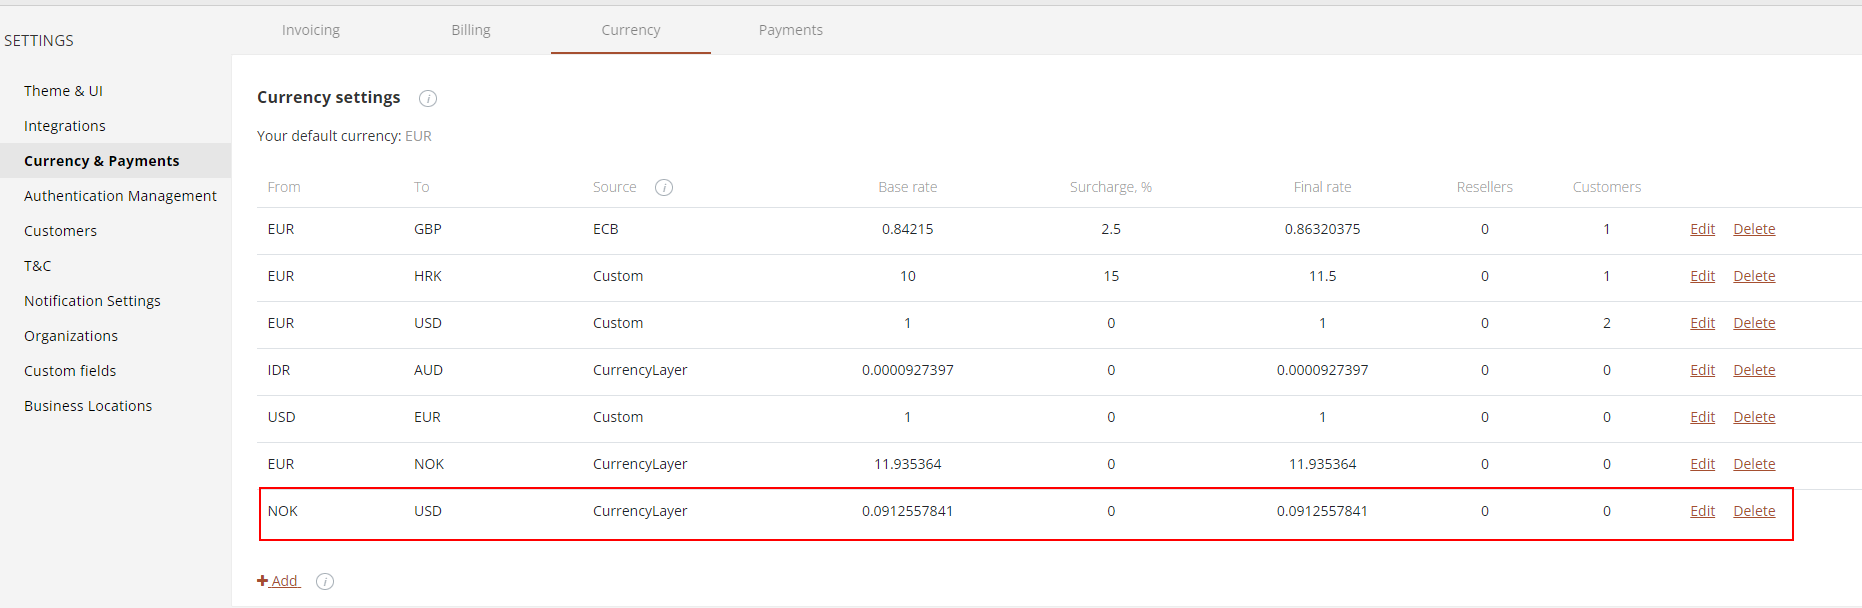
Task: Switch to the Invoicing tab
Action: pos(311,30)
